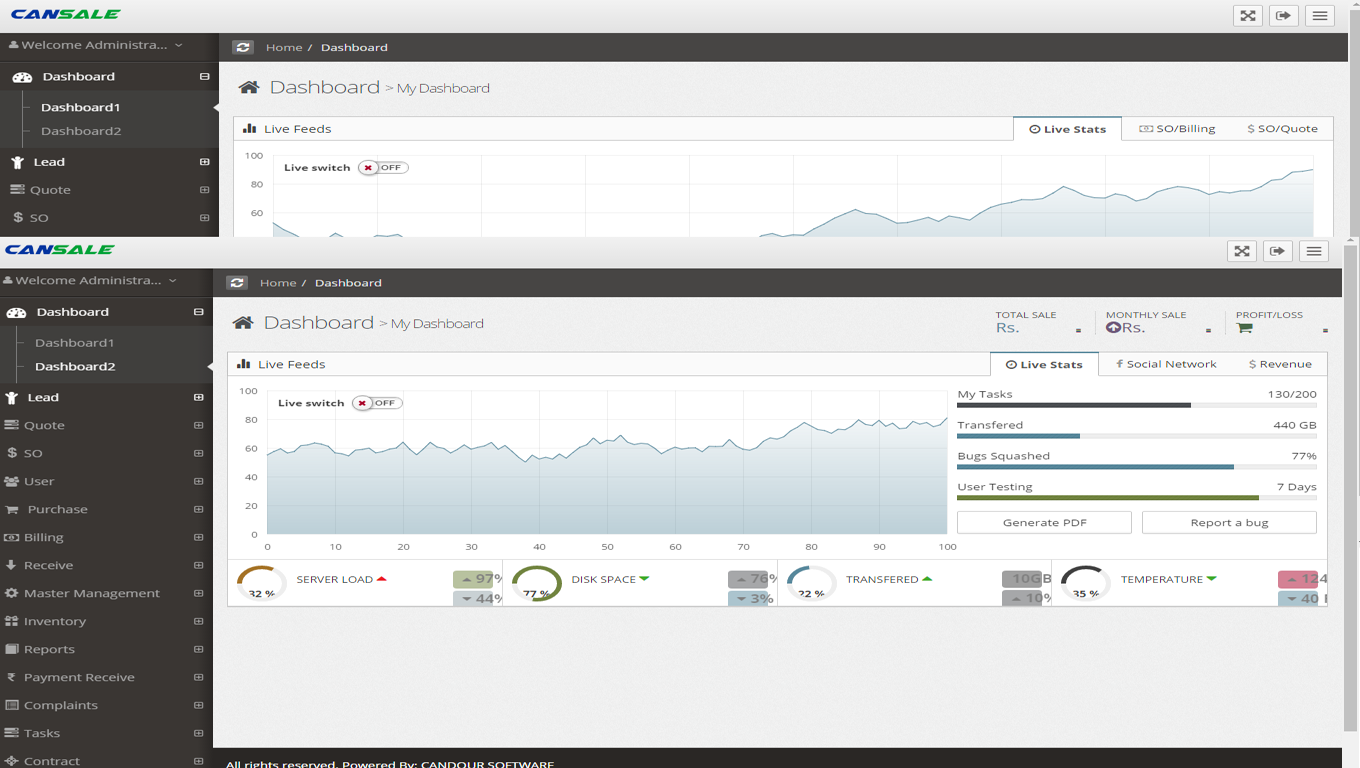The image size is (1360, 768).
Task: Open Dashboard1 in front window sidebar
Action: coord(74,342)
